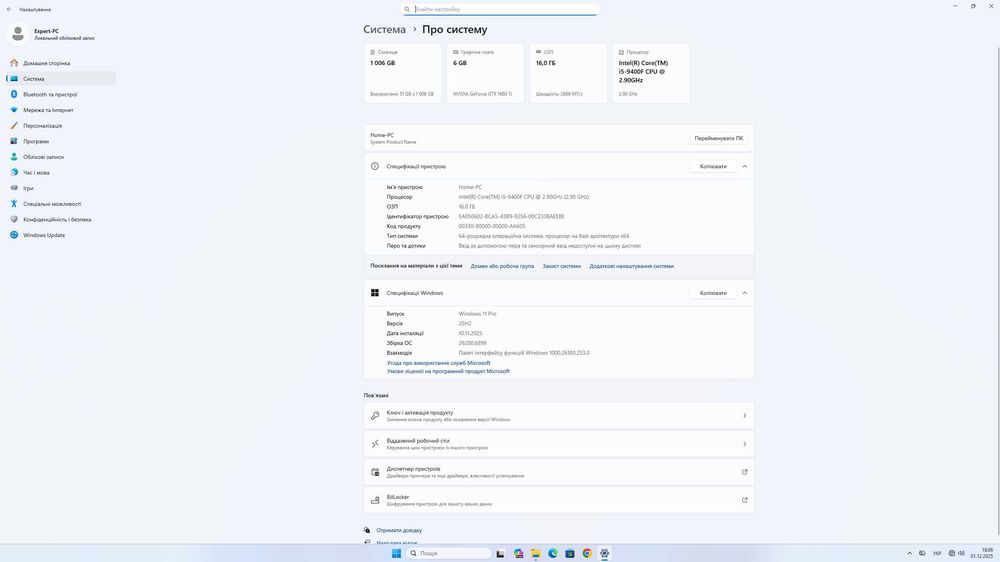1000x562 pixels.
Task: Open the Процесор info card
Action: [x=651, y=73]
